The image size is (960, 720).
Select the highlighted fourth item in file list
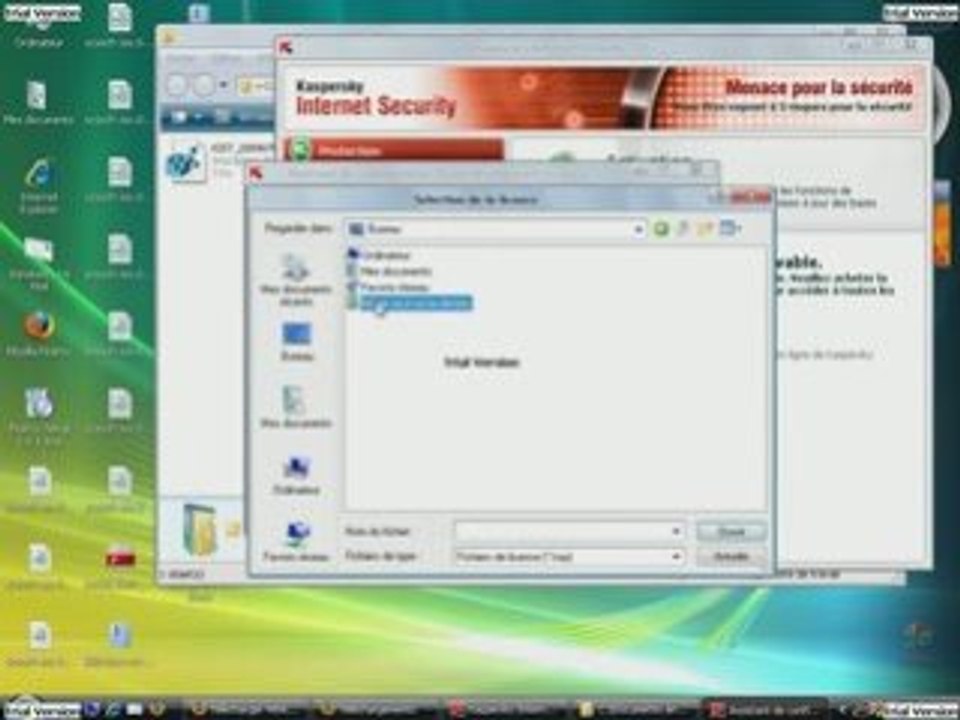pos(410,302)
